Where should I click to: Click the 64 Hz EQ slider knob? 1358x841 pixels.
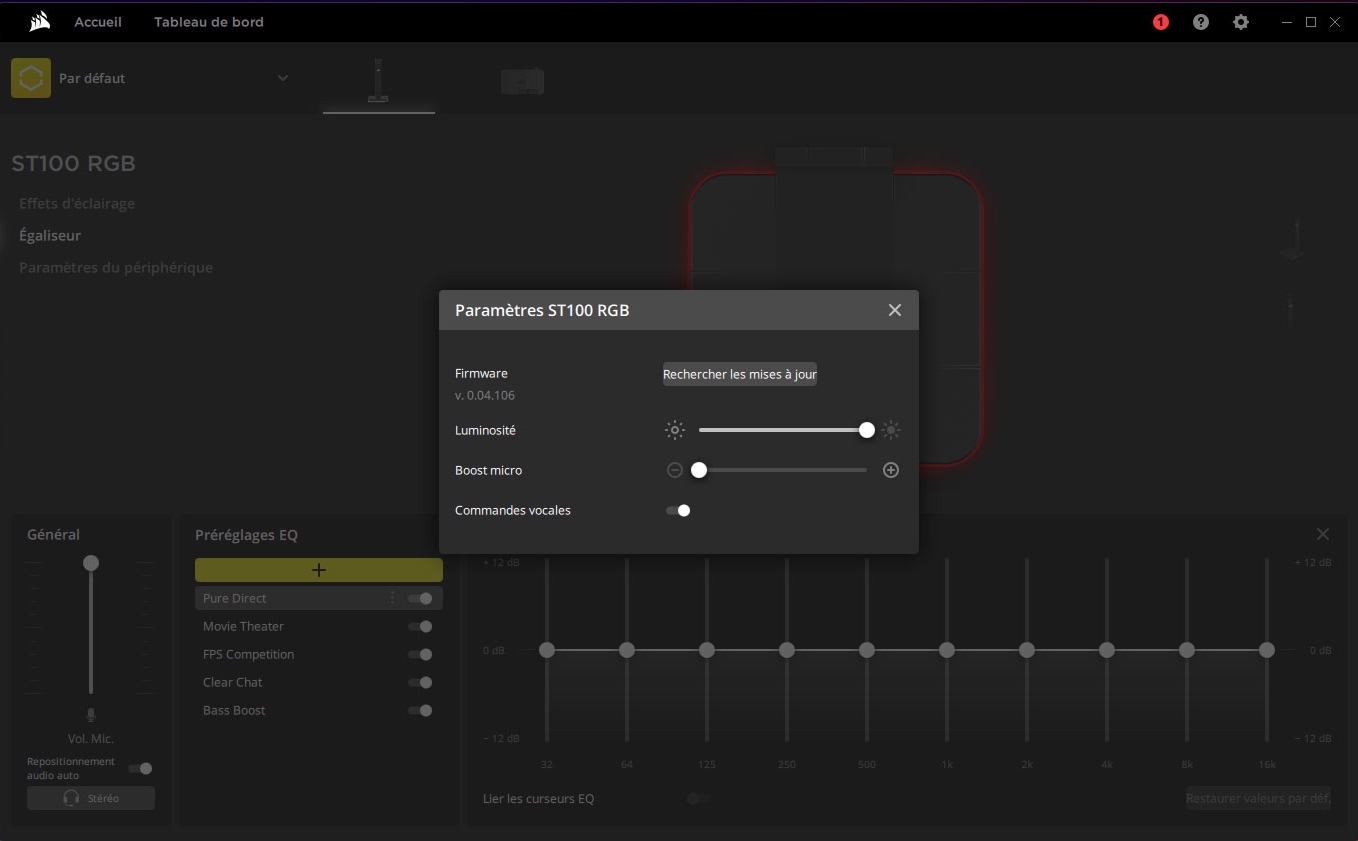tap(627, 650)
